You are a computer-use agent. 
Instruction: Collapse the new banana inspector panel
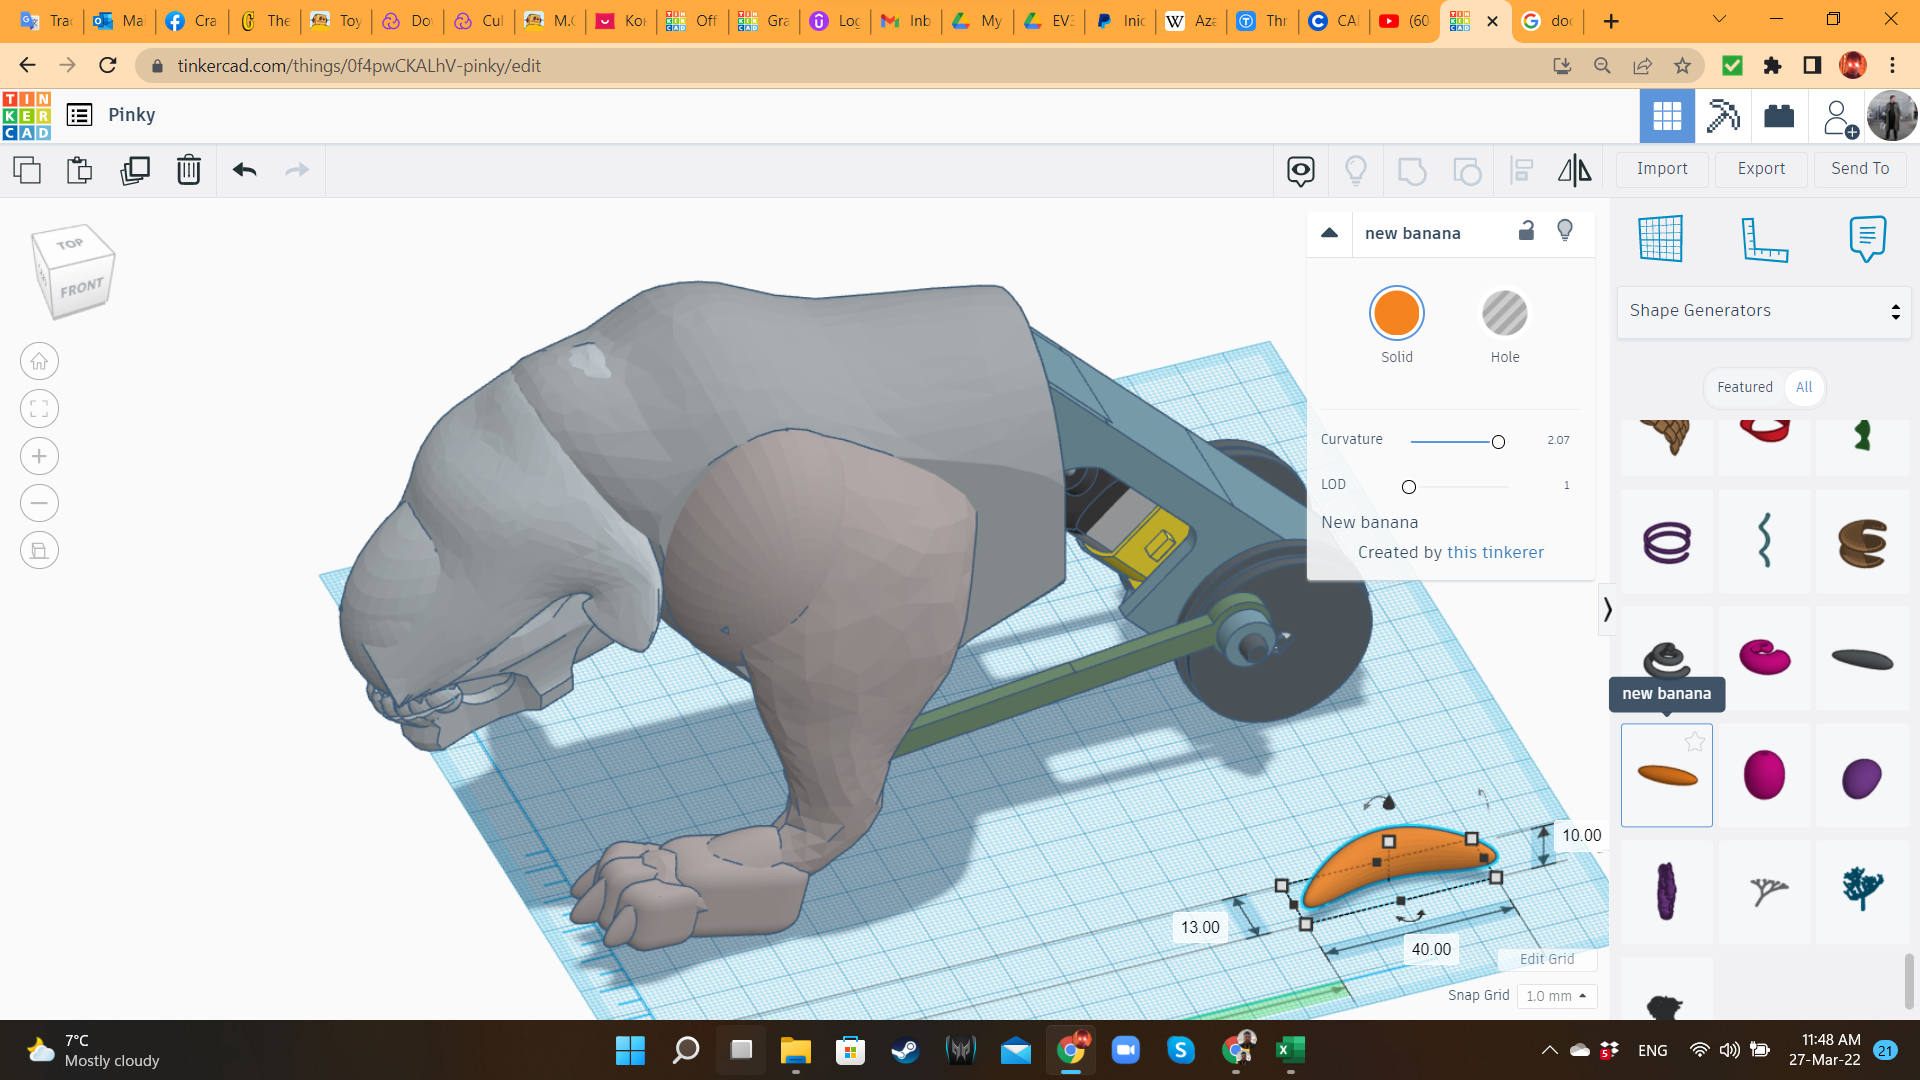[1329, 233]
